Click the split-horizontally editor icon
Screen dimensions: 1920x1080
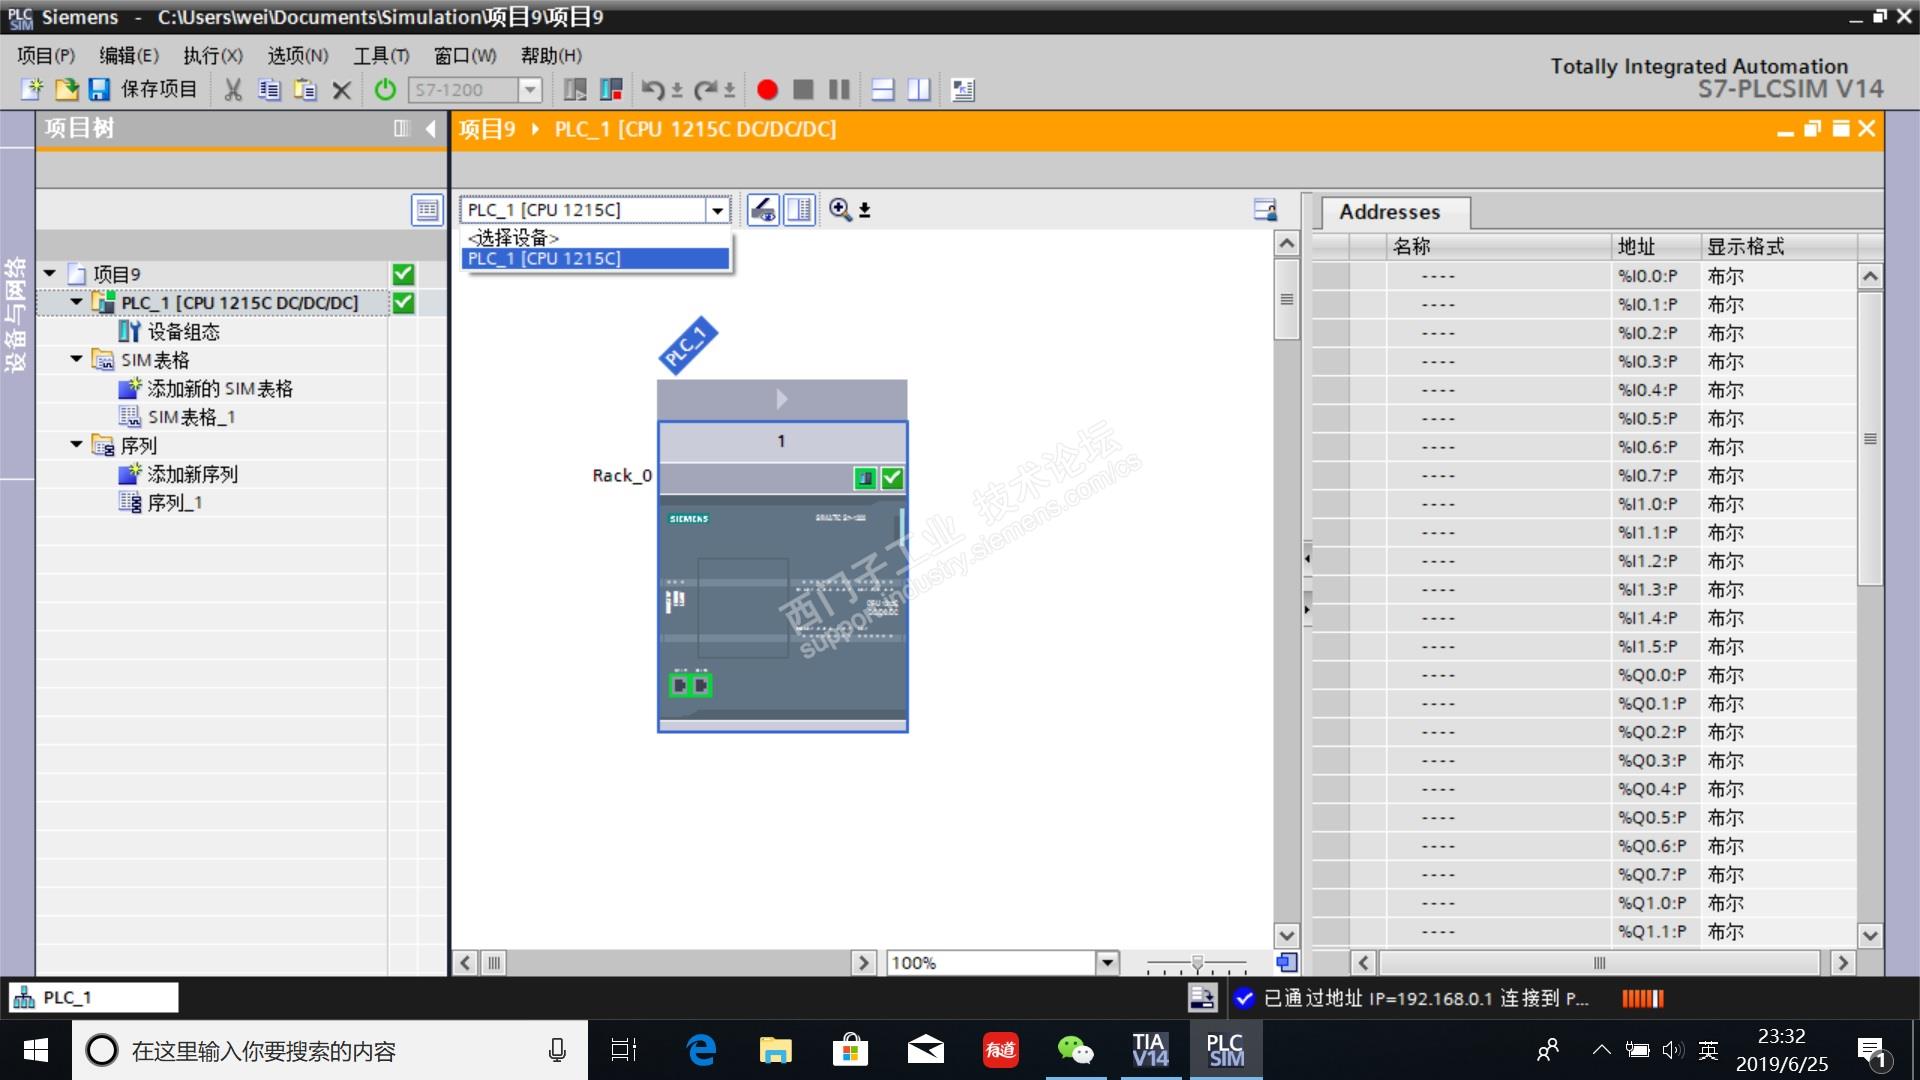(882, 90)
